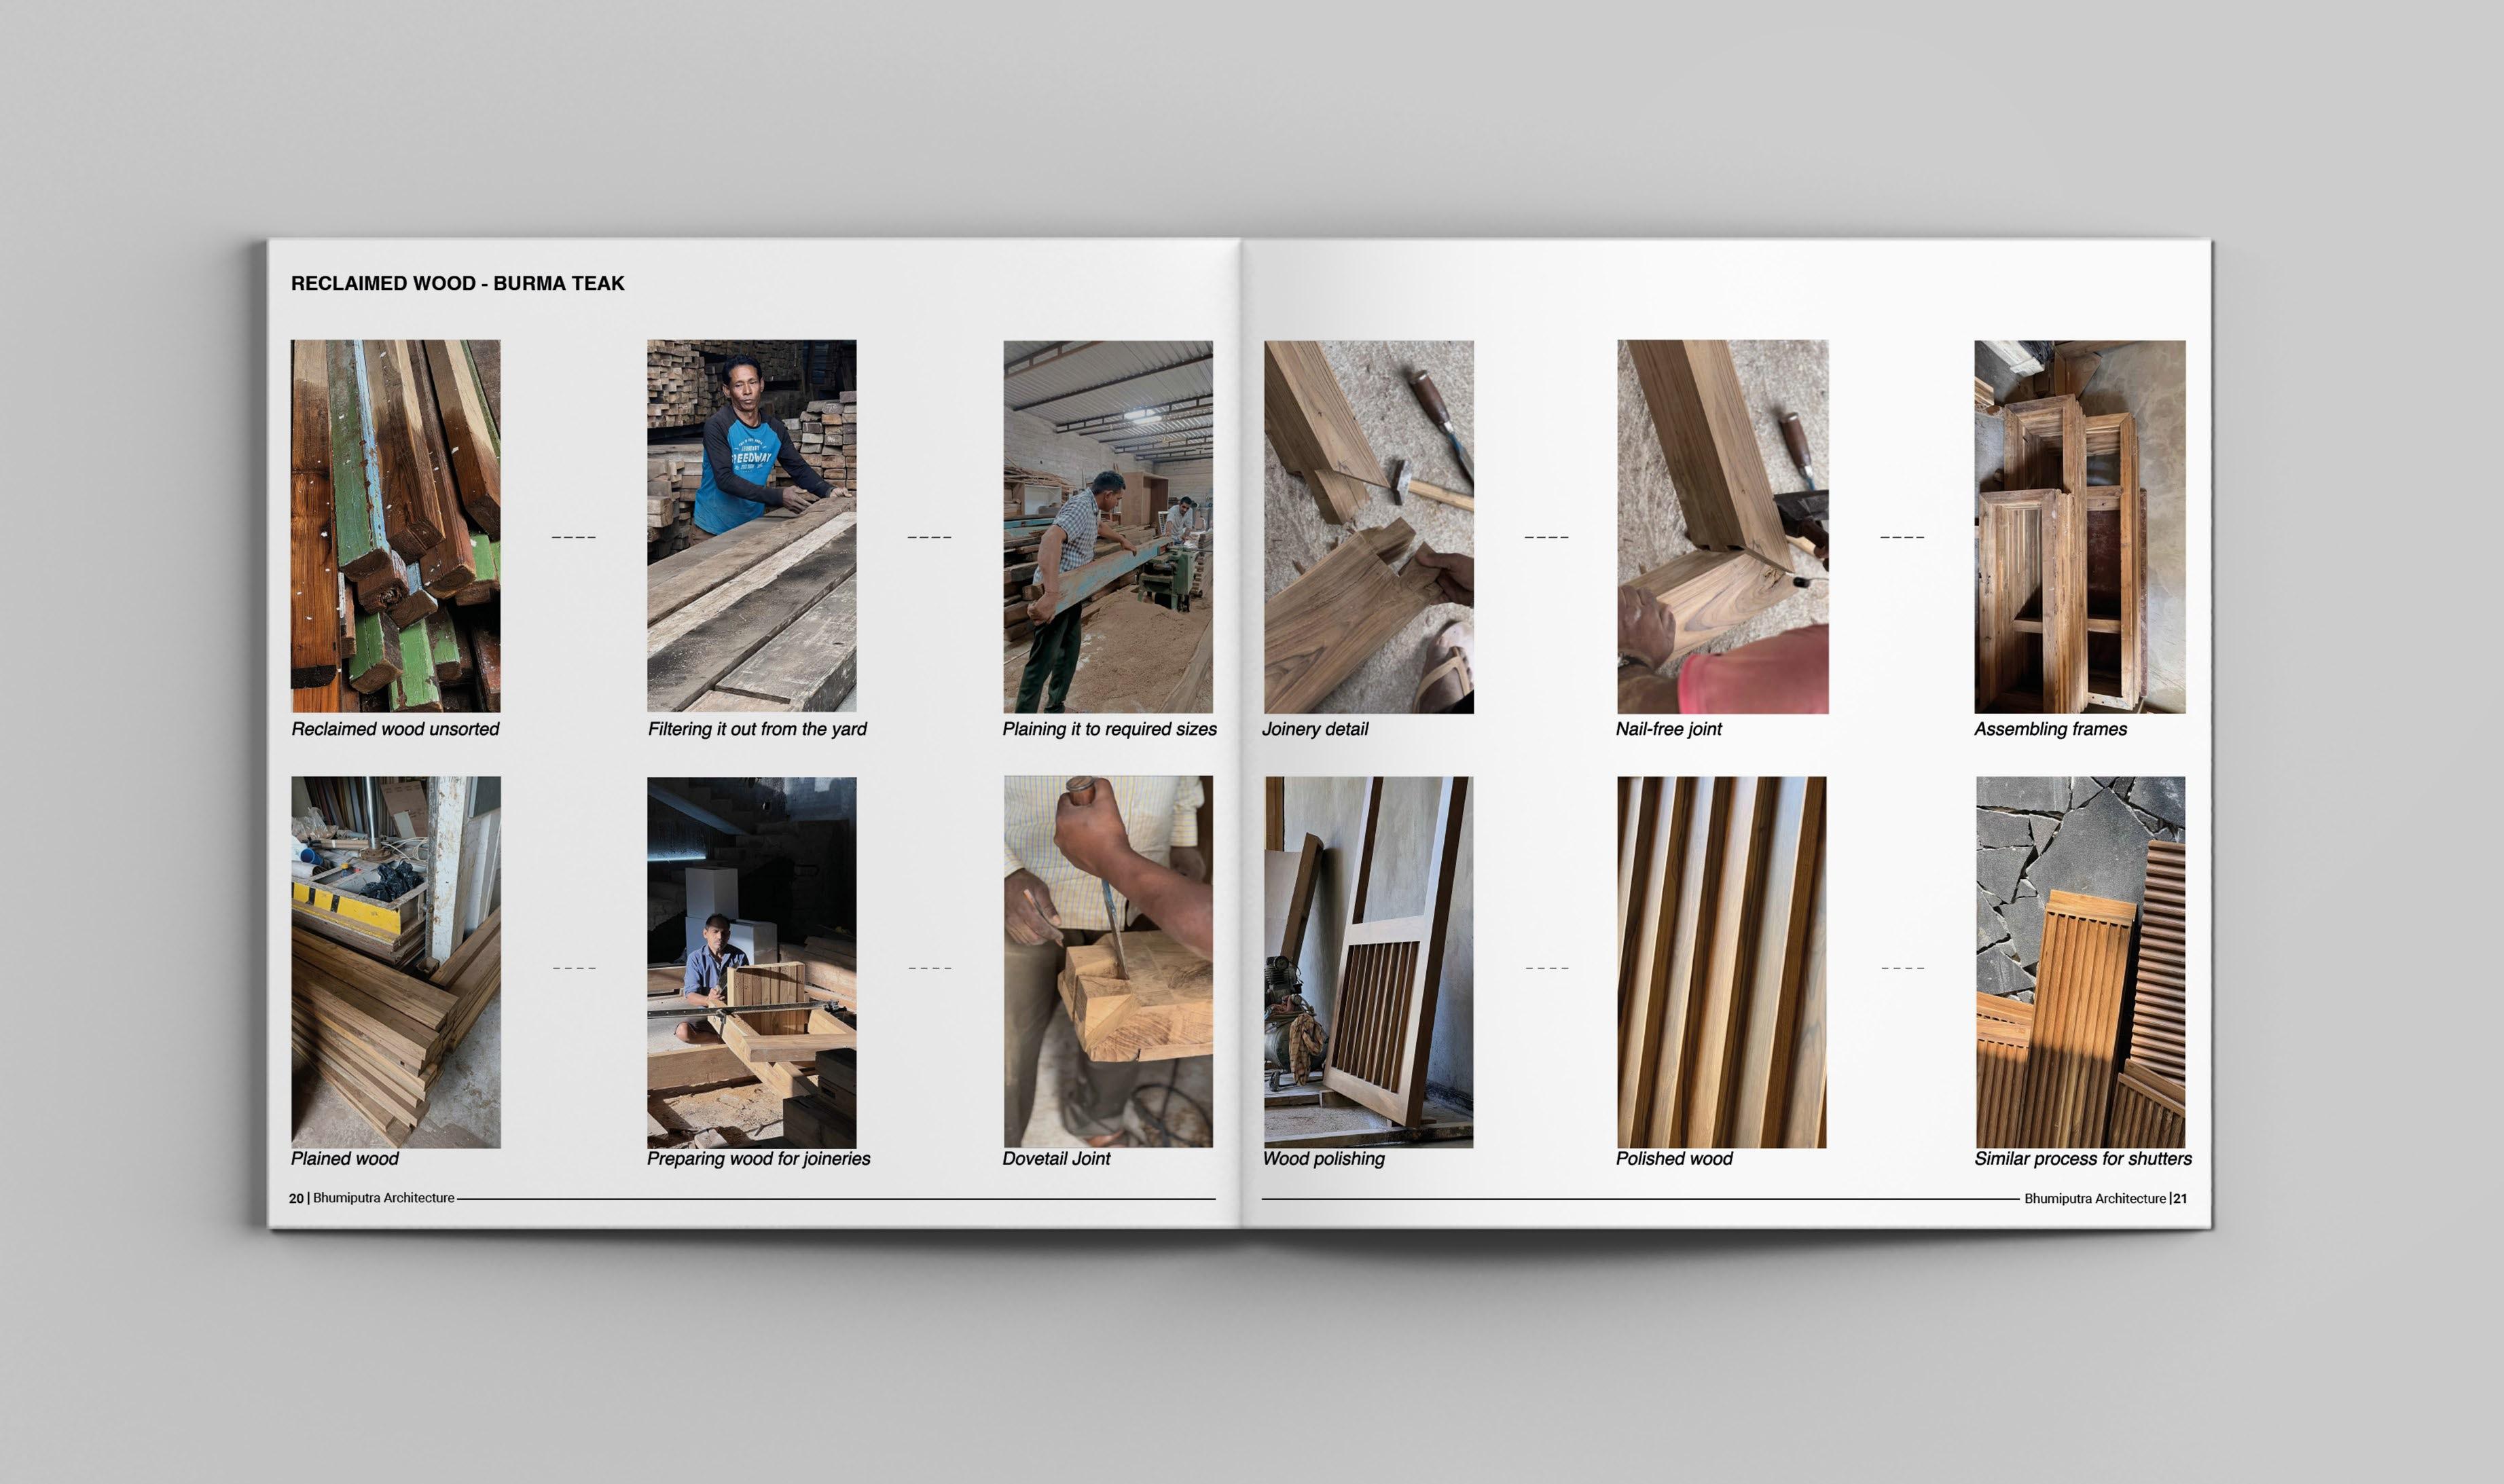Open the Assembling frames photo
Screen dimensions: 2504x1484
2079,526
